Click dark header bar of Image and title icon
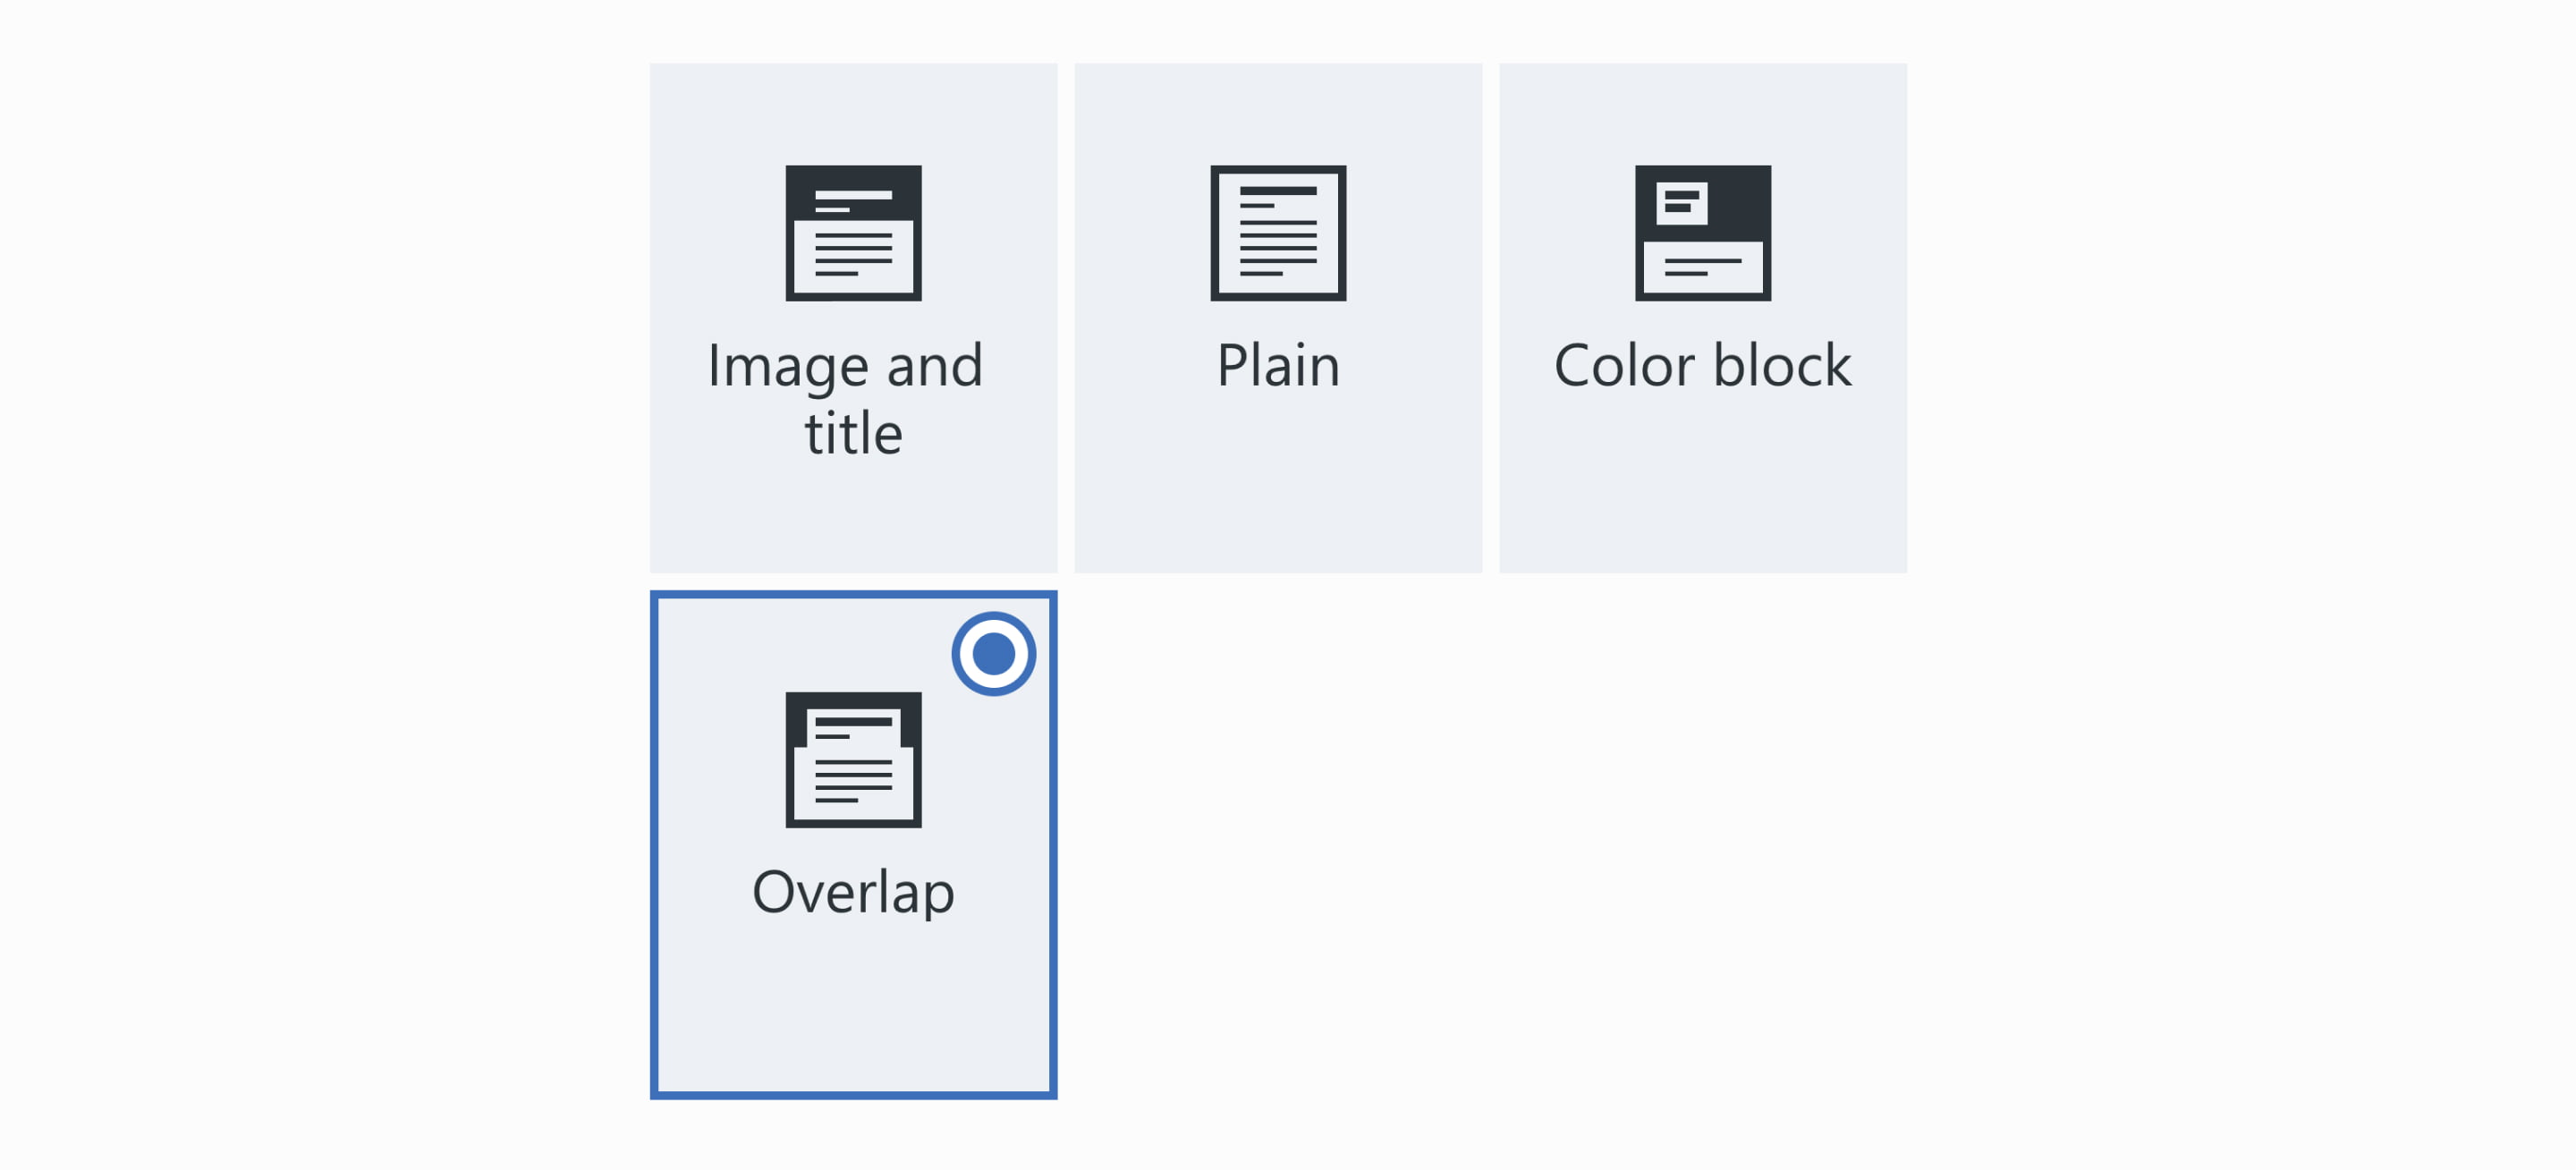 pyautogui.click(x=853, y=178)
